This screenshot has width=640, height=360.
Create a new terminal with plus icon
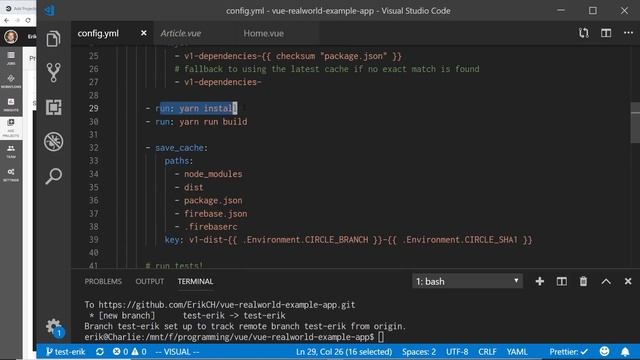(540, 281)
